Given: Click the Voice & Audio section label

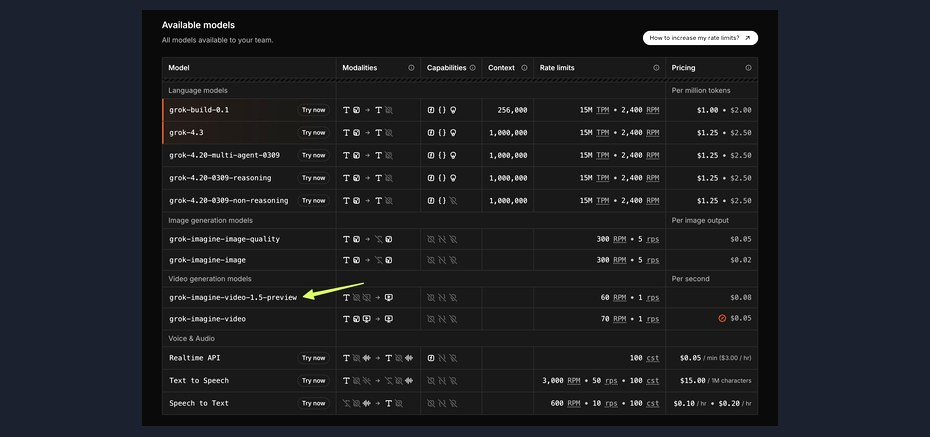Looking at the screenshot, I should 192,339.
